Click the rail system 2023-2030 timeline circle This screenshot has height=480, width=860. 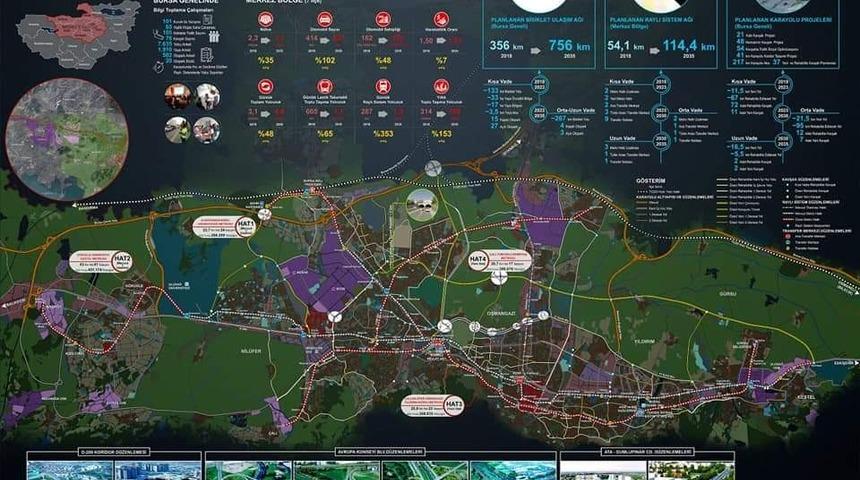pyautogui.click(x=661, y=113)
